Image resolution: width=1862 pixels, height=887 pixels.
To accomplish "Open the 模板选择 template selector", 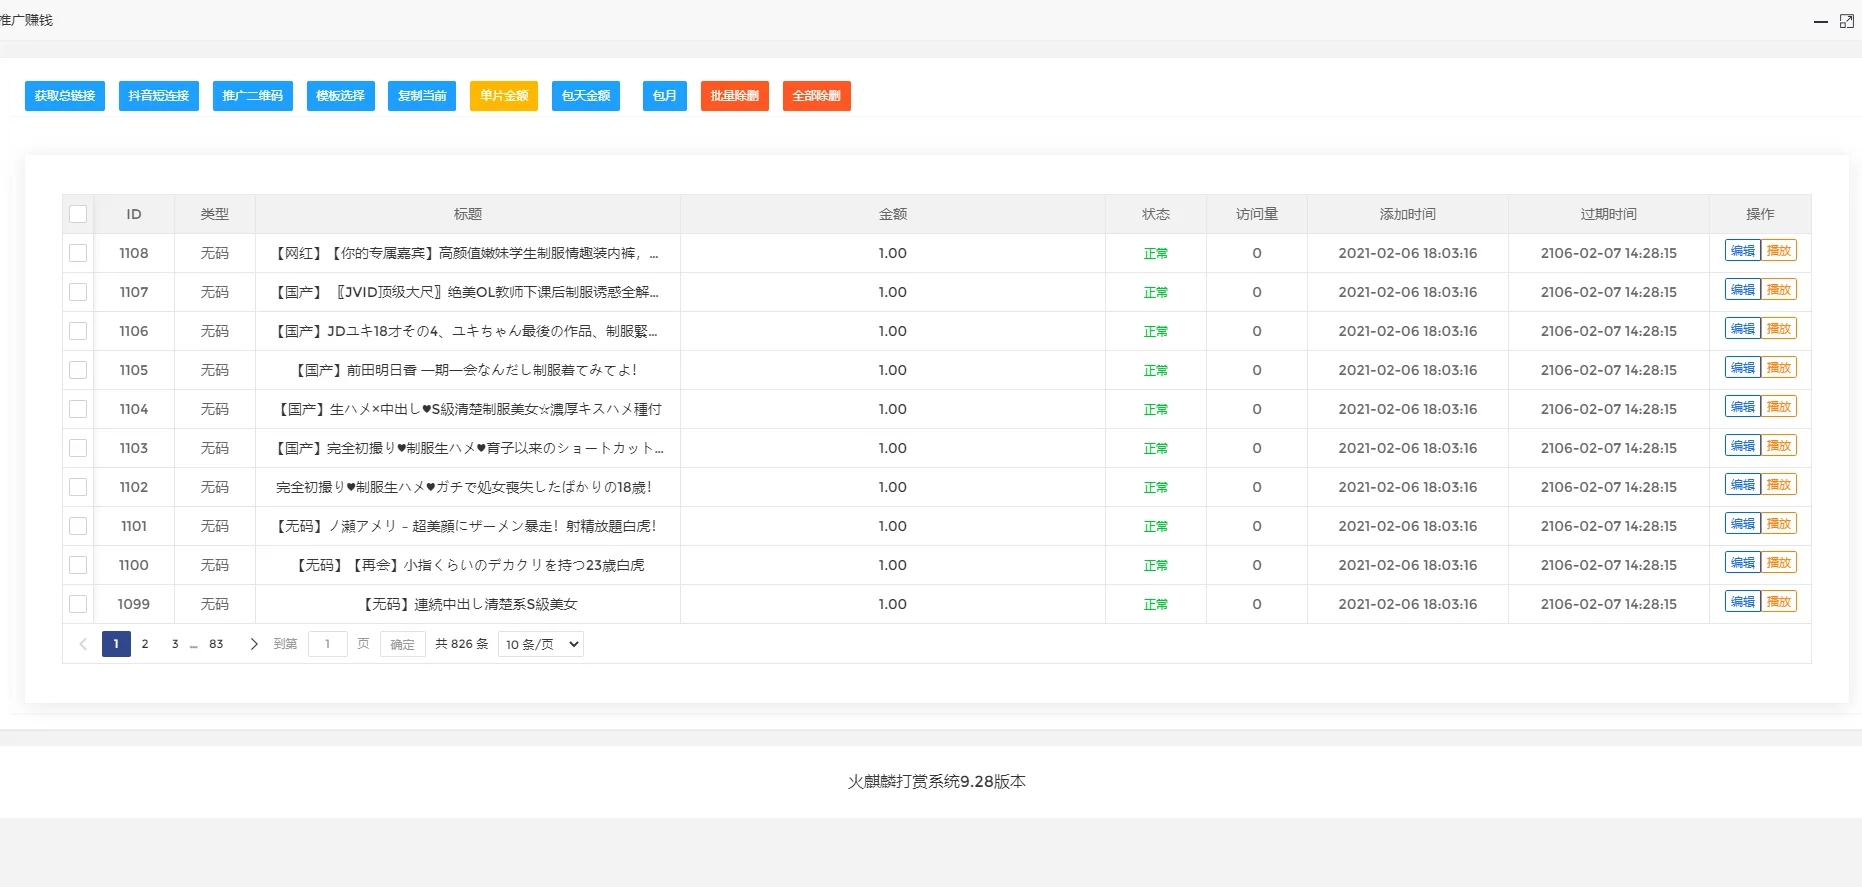I will [x=340, y=96].
